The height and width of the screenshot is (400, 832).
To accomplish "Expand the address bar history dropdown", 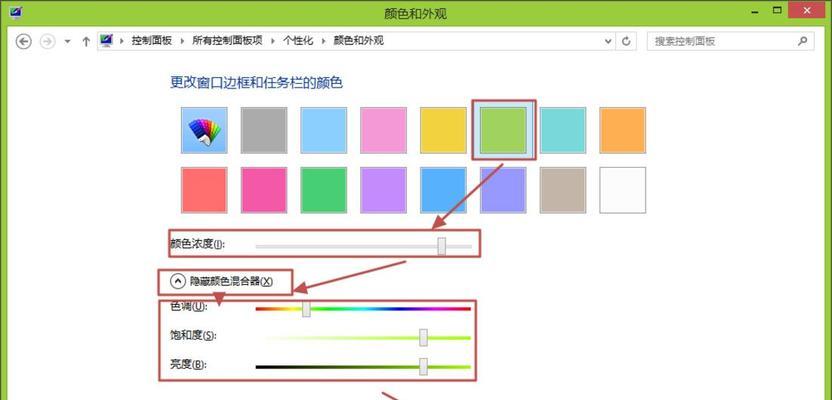I will tap(609, 41).
